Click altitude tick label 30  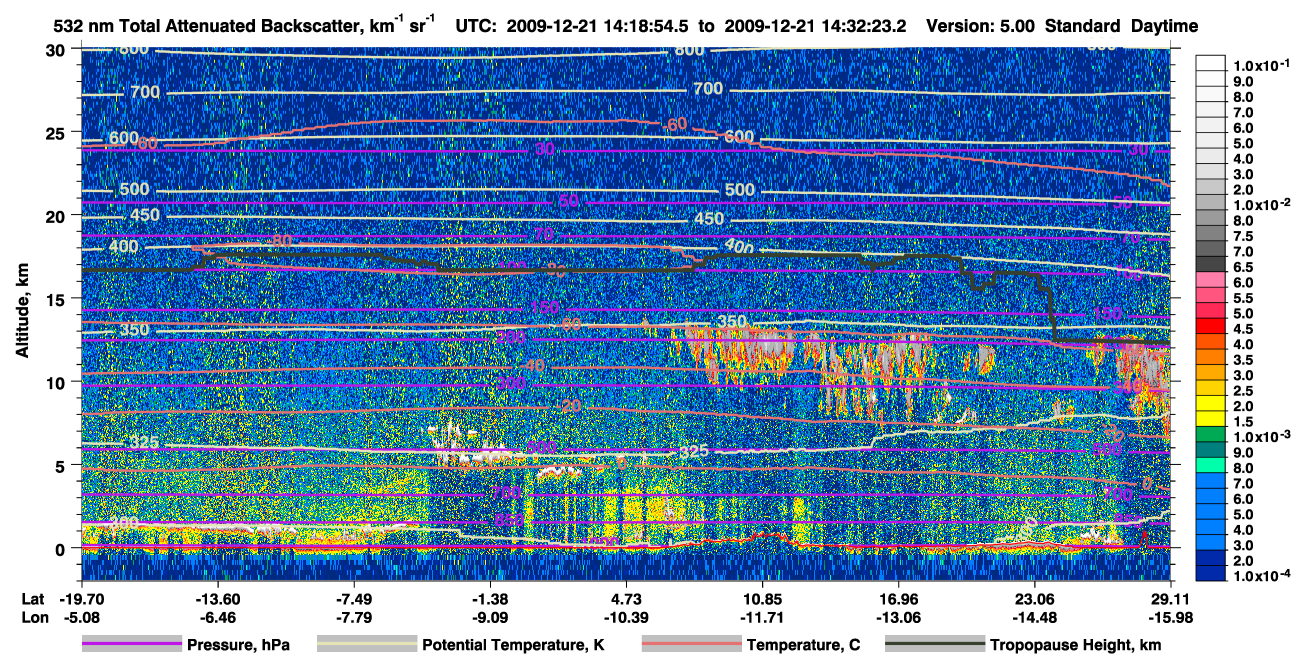[x=57, y=50]
